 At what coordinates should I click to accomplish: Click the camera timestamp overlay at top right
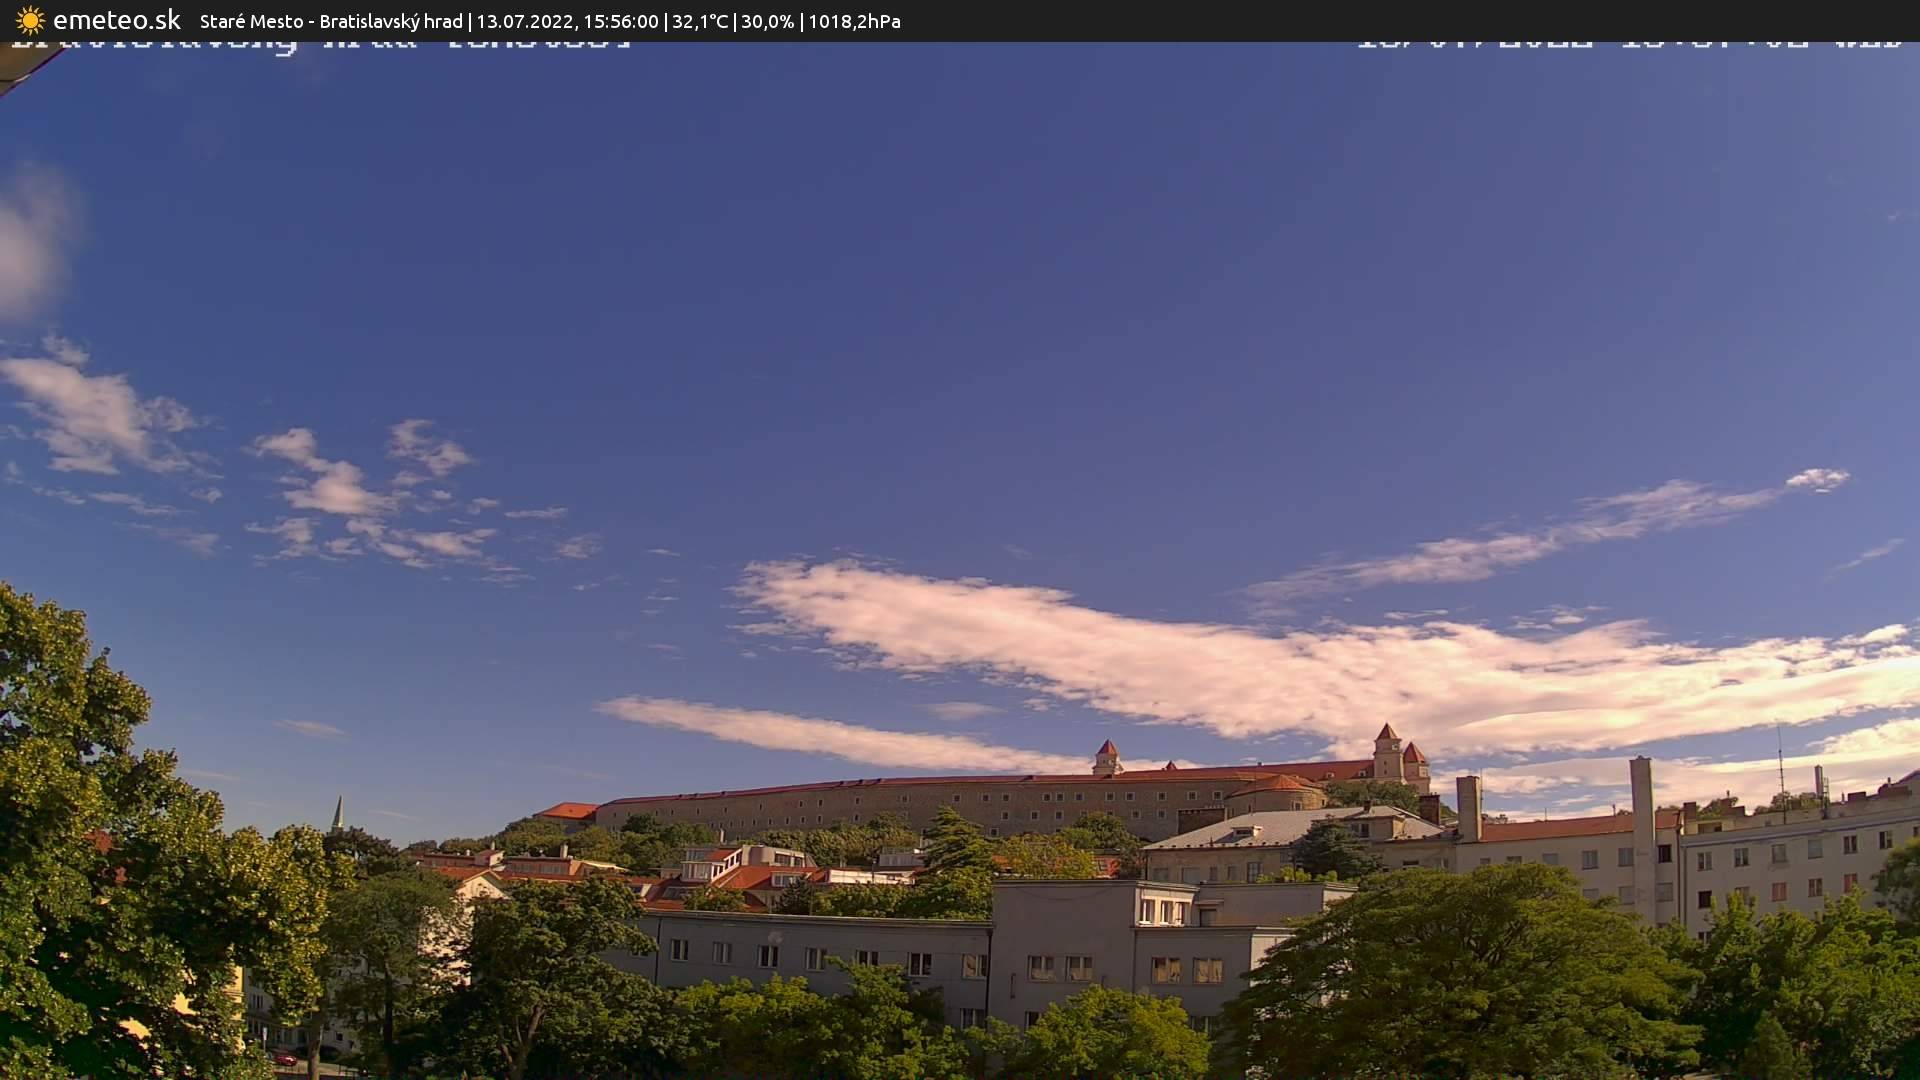1630,42
